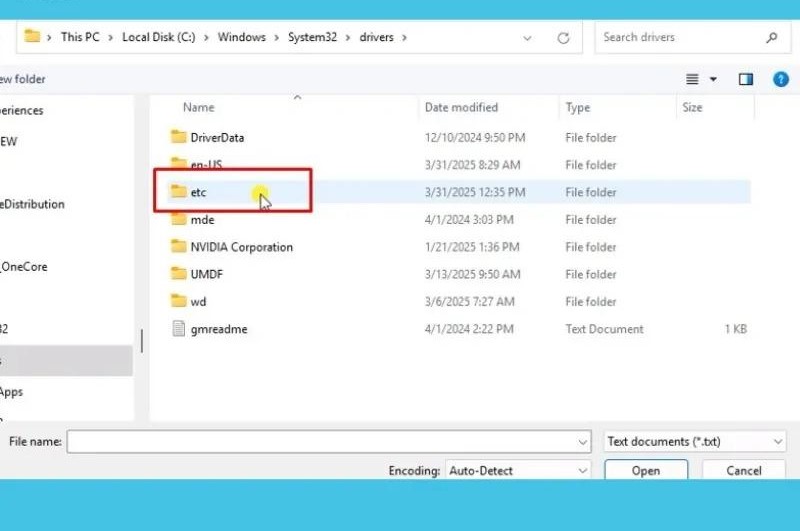Expand chevron after Windows breadcrumb

click(x=276, y=38)
